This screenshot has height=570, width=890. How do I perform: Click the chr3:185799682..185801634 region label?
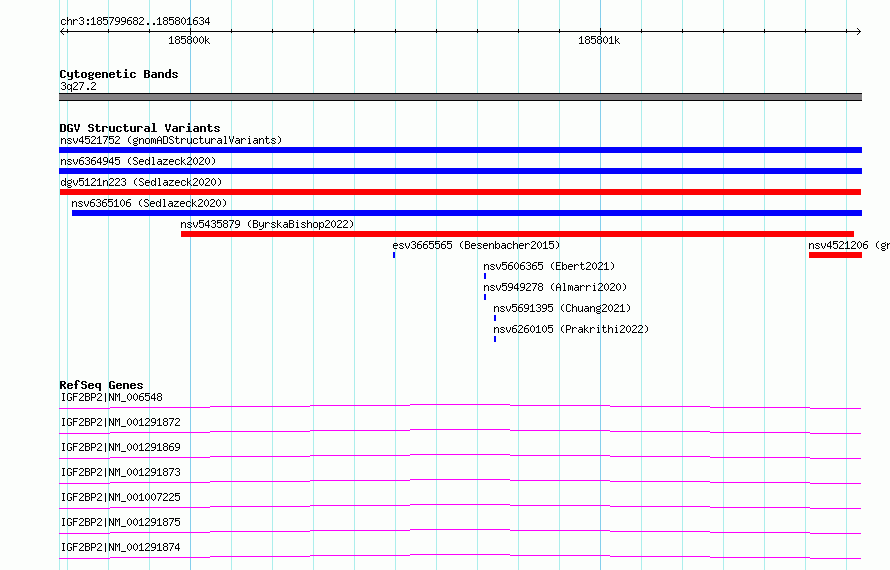135,22
